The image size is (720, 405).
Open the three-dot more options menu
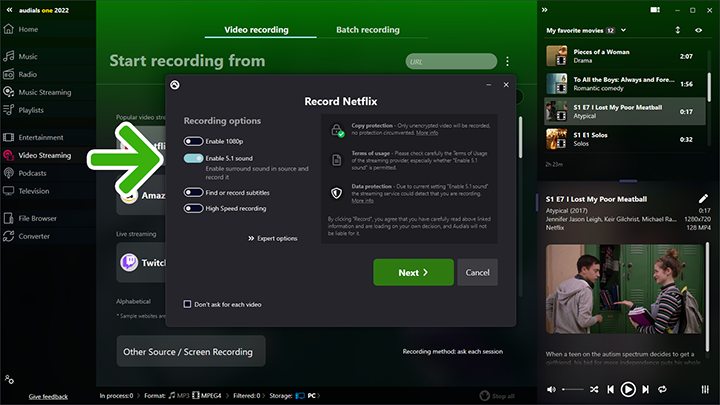[507, 61]
